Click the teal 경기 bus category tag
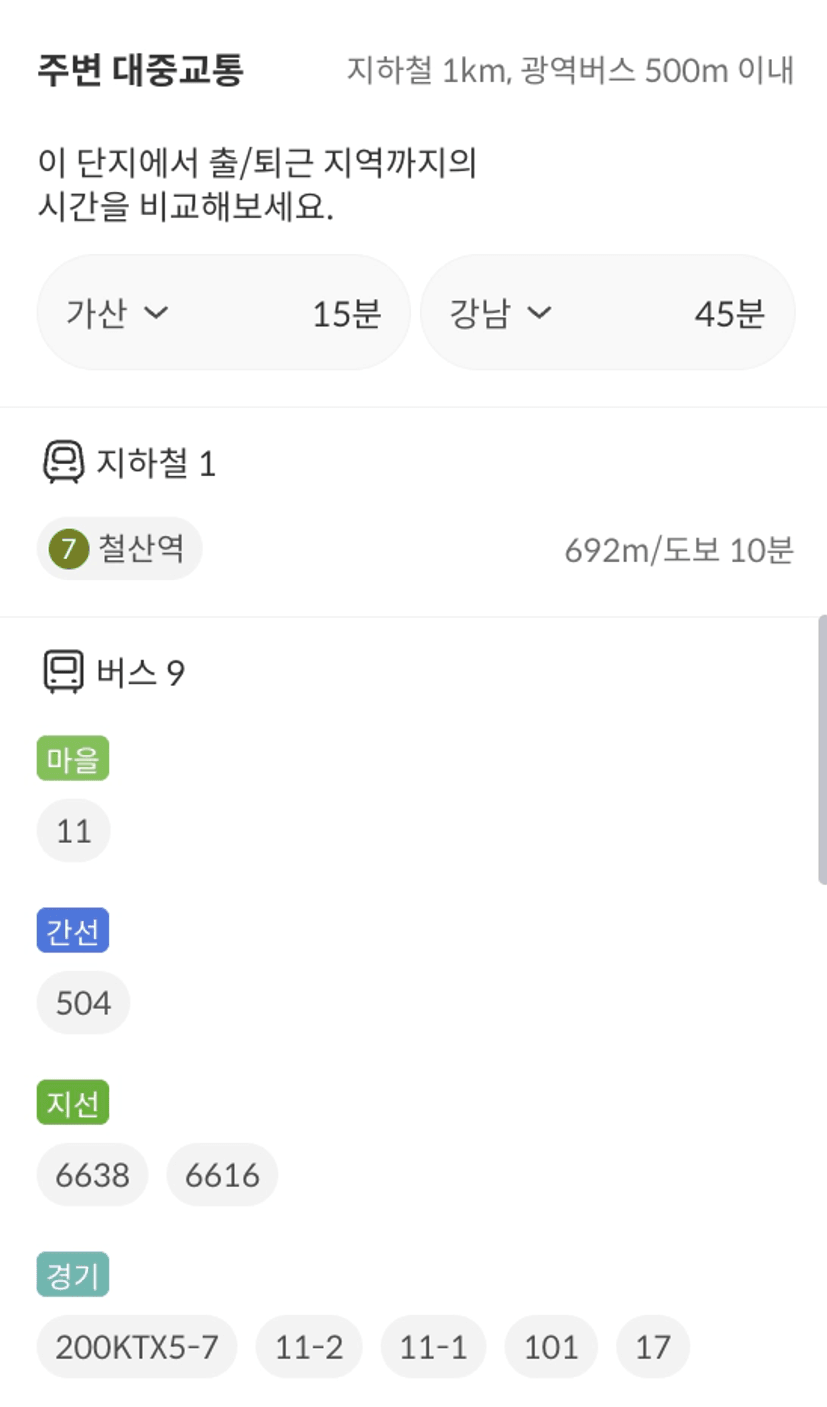This screenshot has height=1407, width=827. pyautogui.click(x=72, y=1274)
